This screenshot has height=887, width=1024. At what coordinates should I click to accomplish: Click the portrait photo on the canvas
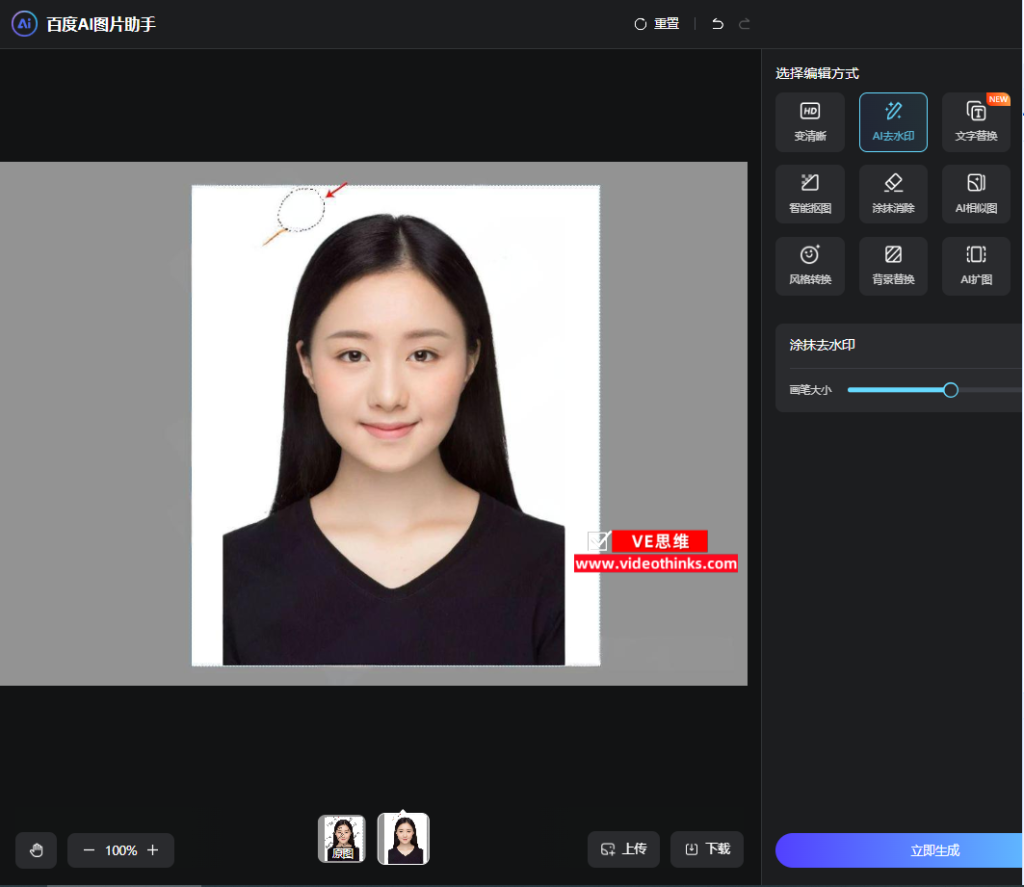(396, 426)
